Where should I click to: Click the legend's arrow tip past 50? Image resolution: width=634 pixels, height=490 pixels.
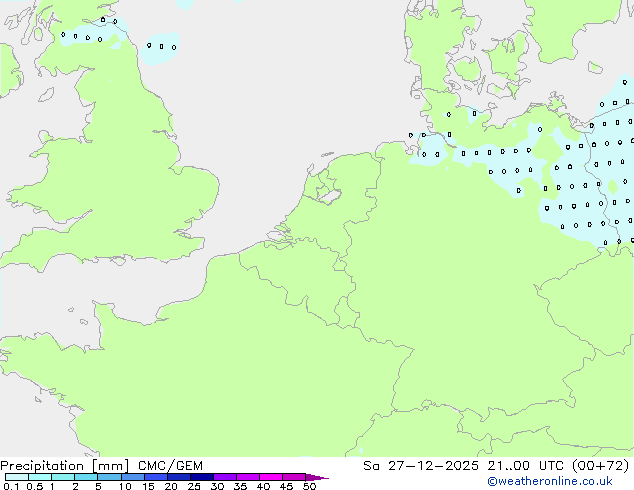coord(322,477)
